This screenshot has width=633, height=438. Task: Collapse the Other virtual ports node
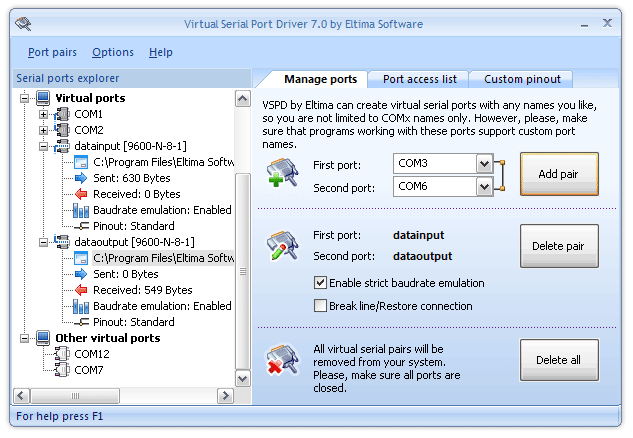click(x=25, y=338)
